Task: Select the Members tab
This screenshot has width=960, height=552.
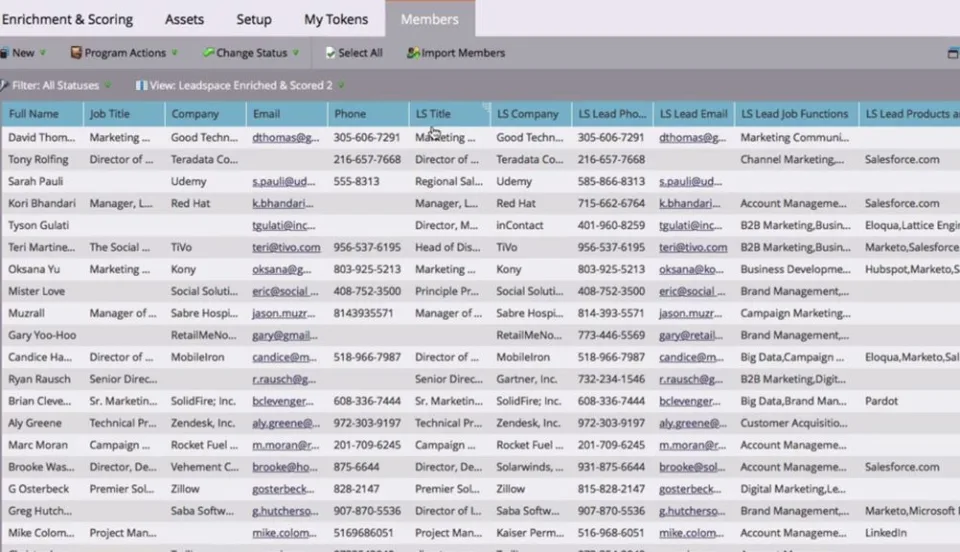Action: pyautogui.click(x=430, y=19)
